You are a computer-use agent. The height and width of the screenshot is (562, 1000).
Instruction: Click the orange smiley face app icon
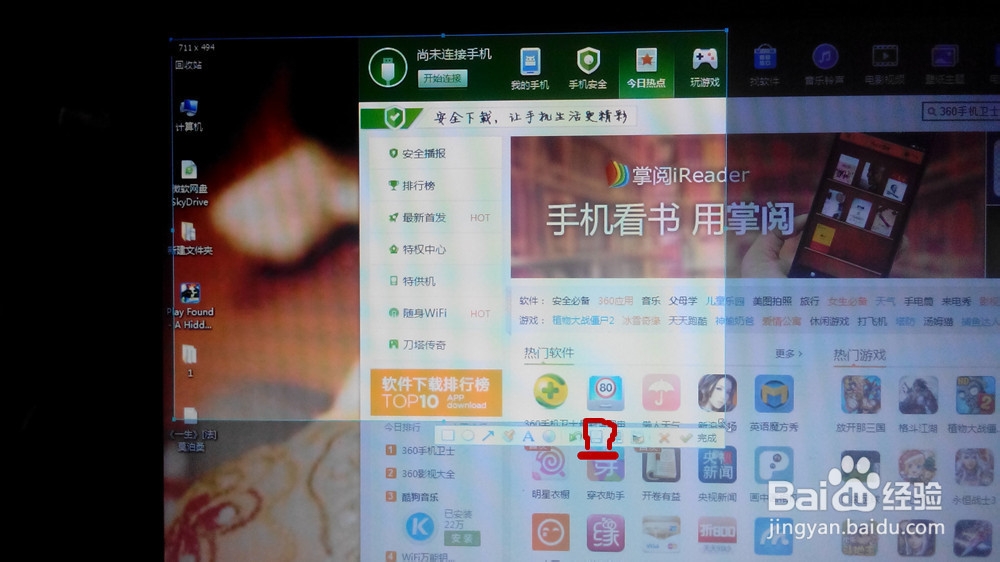(x=550, y=532)
